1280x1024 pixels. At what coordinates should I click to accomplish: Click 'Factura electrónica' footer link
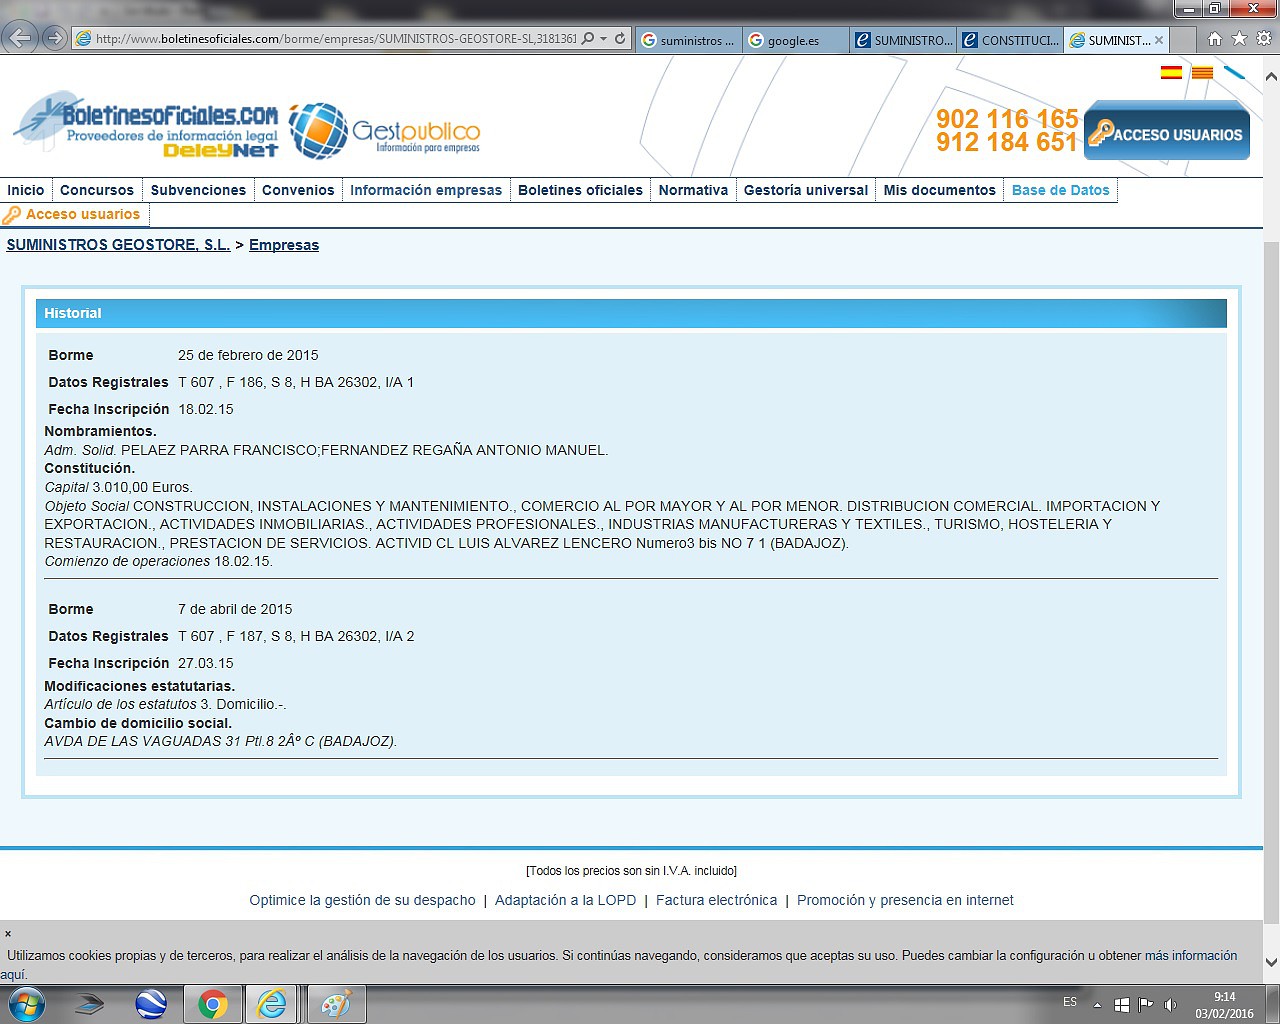pyautogui.click(x=716, y=900)
